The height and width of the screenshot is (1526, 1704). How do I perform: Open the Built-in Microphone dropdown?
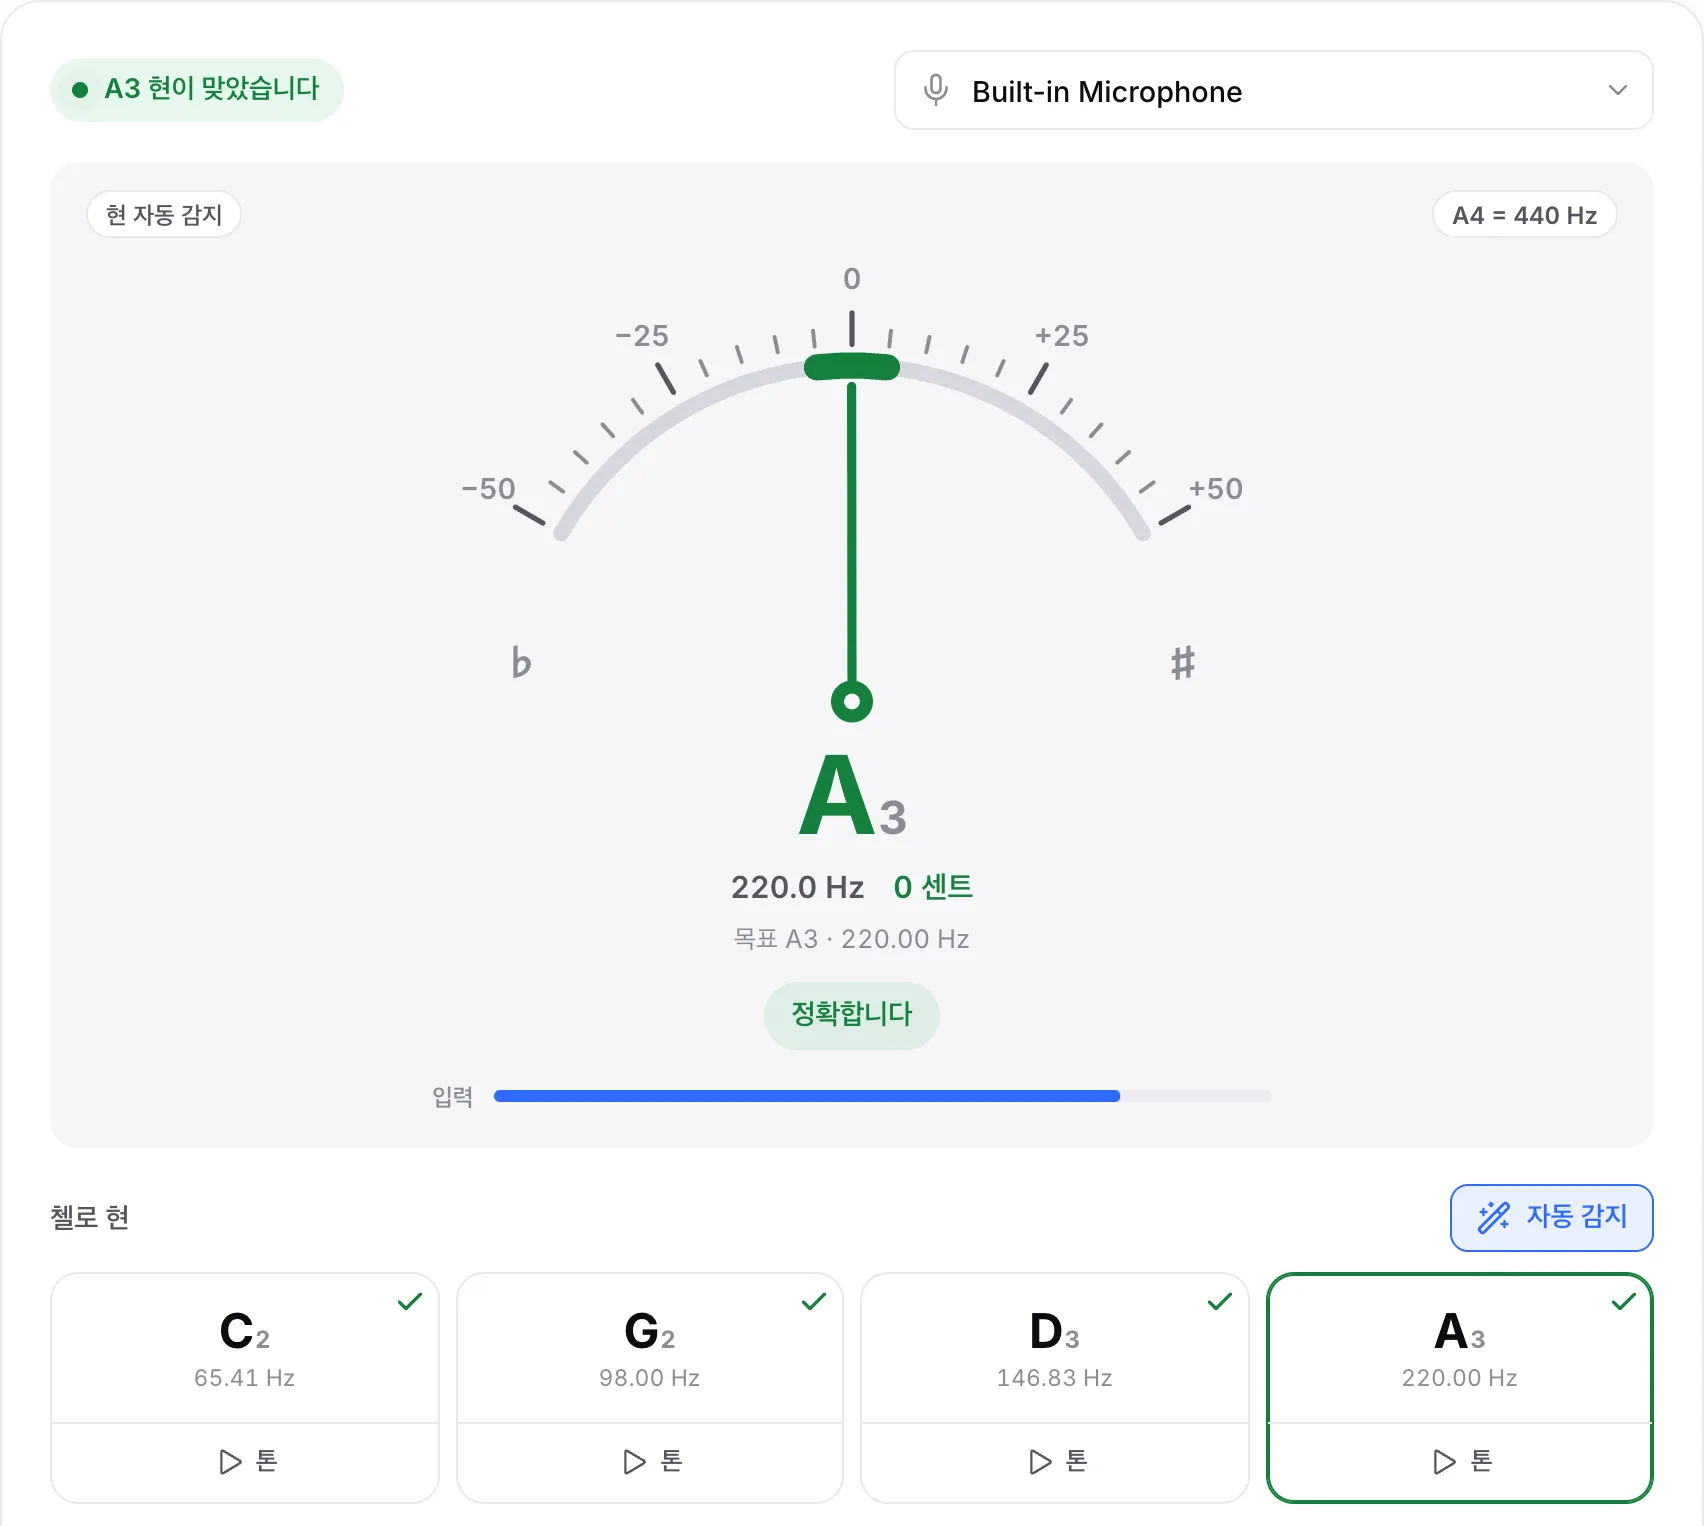coord(1273,90)
